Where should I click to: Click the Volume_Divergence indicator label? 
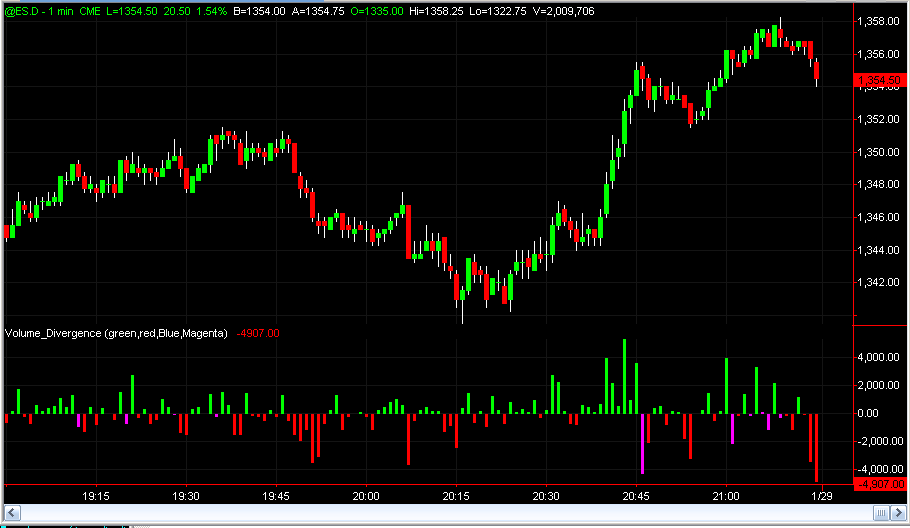(116, 333)
